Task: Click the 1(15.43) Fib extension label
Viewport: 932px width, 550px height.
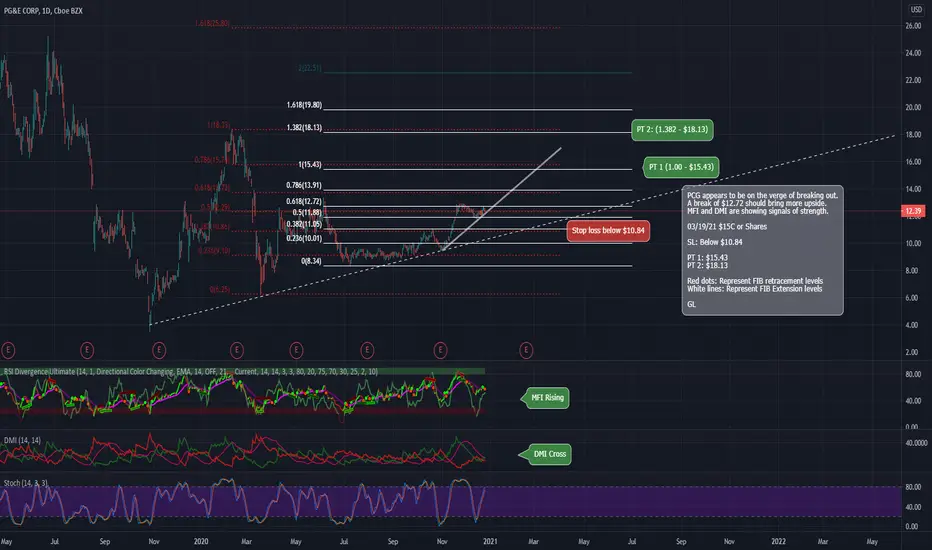Action: click(310, 165)
